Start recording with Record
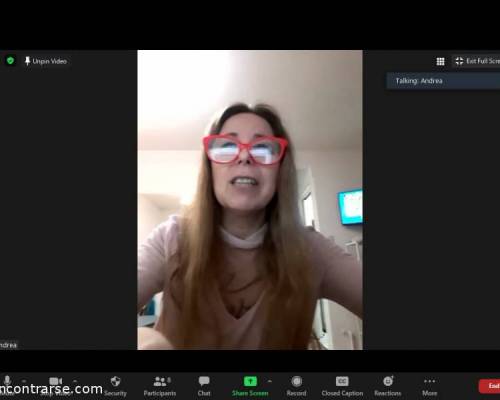 click(x=296, y=386)
